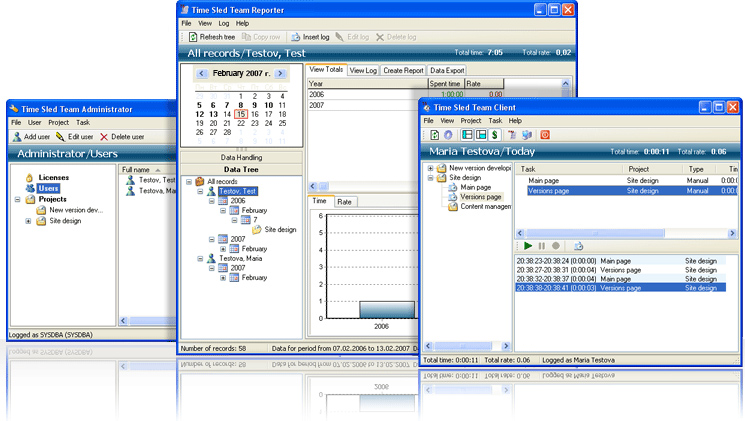
Task: Collapse Testov, Test node in Reporter tree
Action: pyautogui.click(x=200, y=191)
